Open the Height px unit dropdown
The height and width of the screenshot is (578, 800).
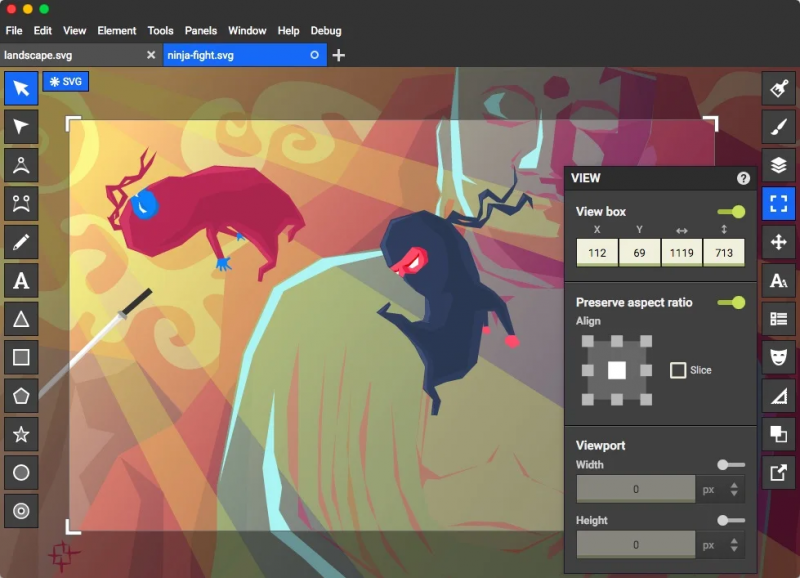pyautogui.click(x=721, y=545)
